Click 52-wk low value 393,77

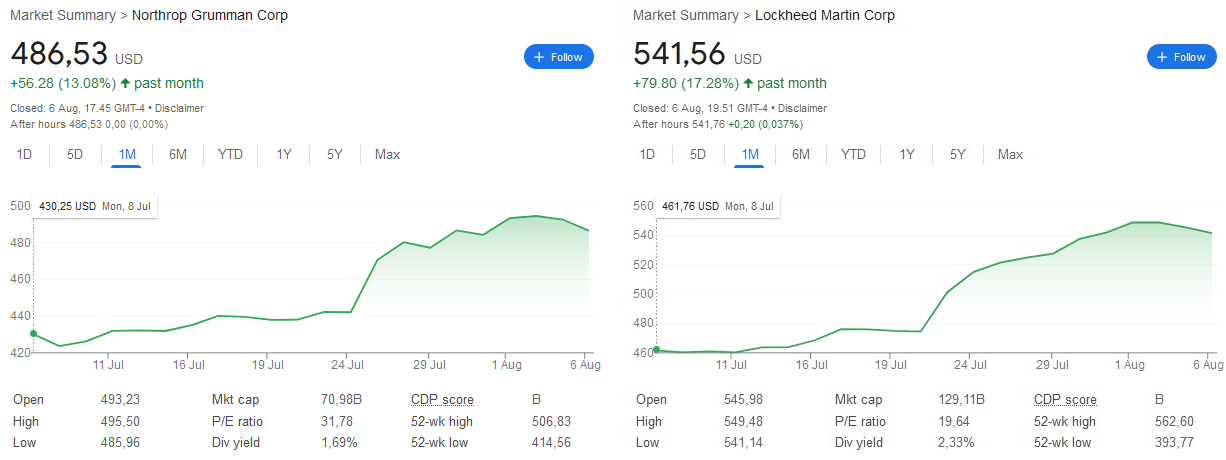[x=1174, y=443]
